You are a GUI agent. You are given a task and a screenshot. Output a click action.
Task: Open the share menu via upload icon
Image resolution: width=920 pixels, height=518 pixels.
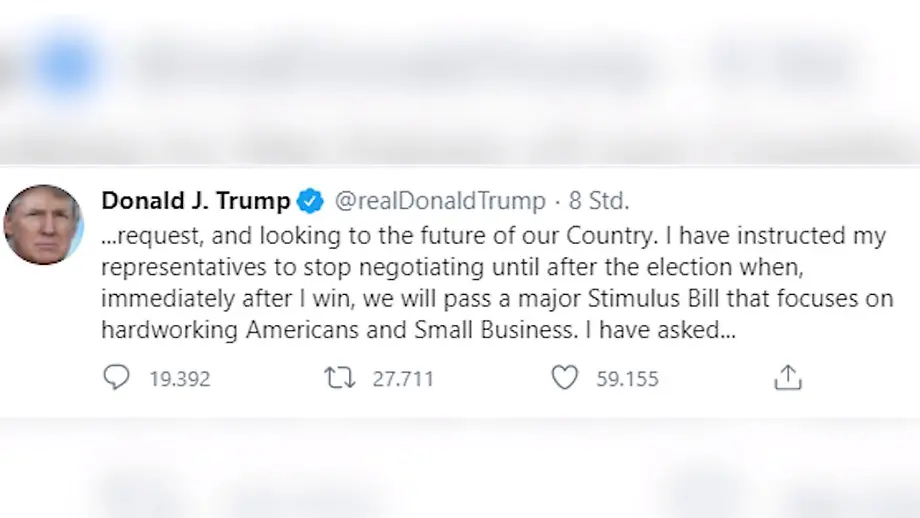coord(788,378)
